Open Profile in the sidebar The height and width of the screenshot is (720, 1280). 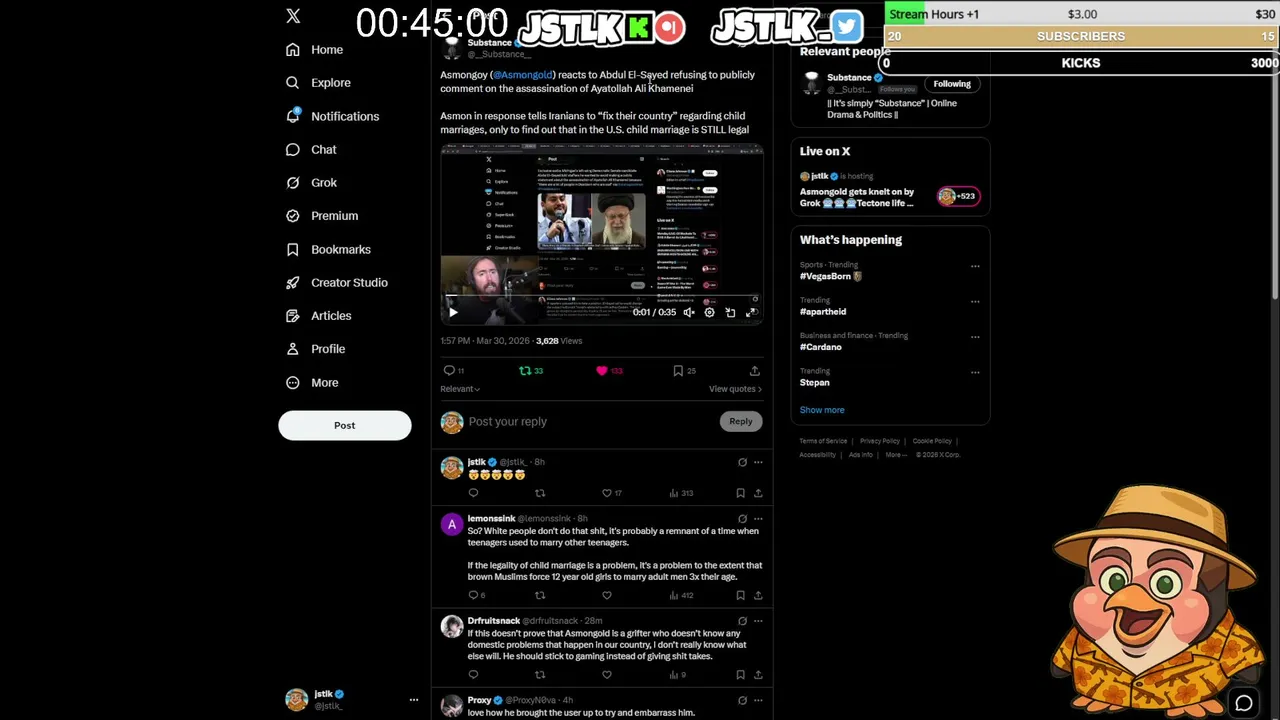click(x=315, y=349)
